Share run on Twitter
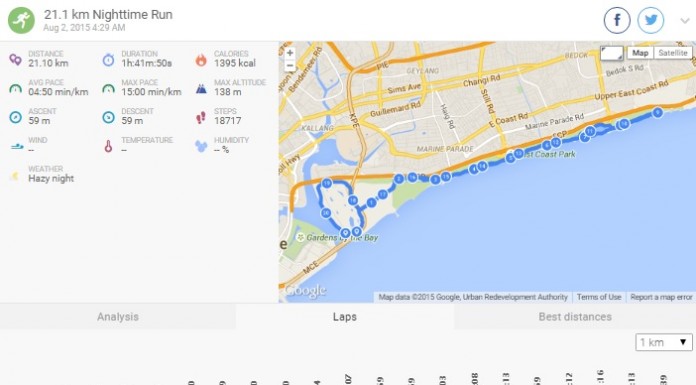 (651, 20)
